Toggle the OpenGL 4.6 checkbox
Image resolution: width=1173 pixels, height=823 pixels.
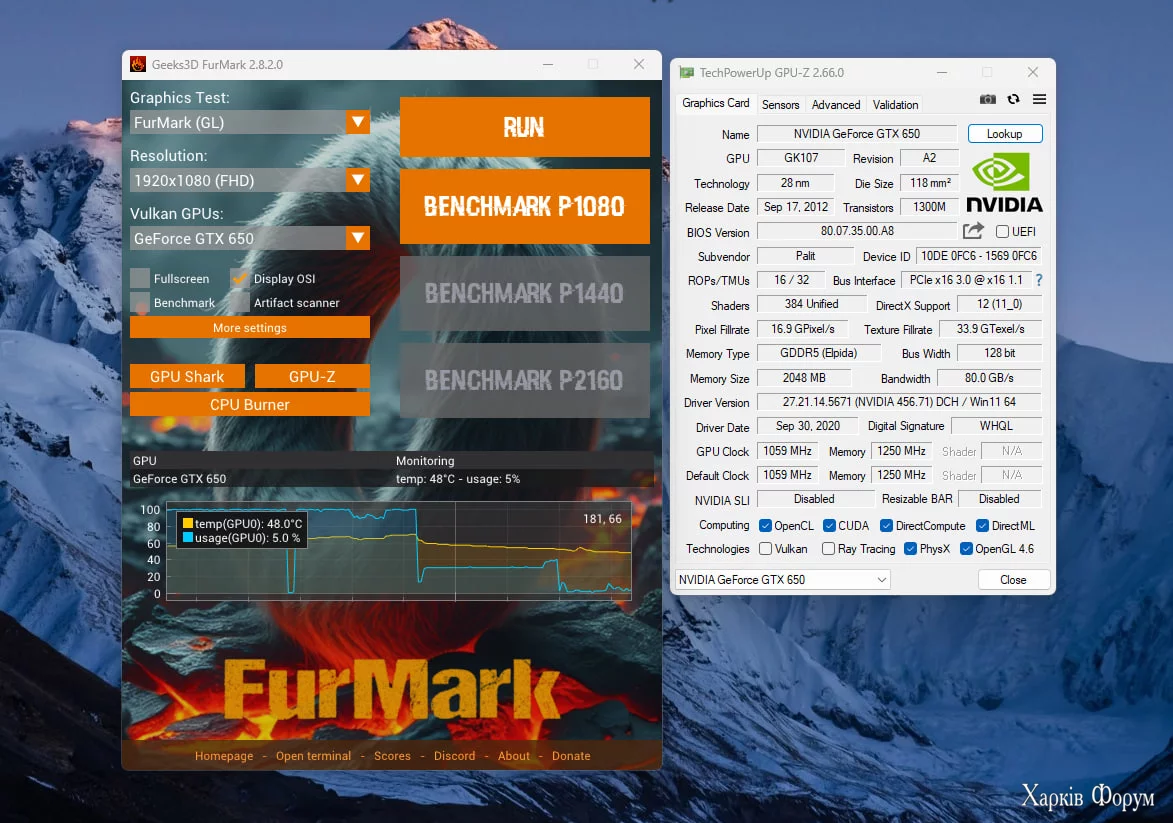tap(966, 548)
